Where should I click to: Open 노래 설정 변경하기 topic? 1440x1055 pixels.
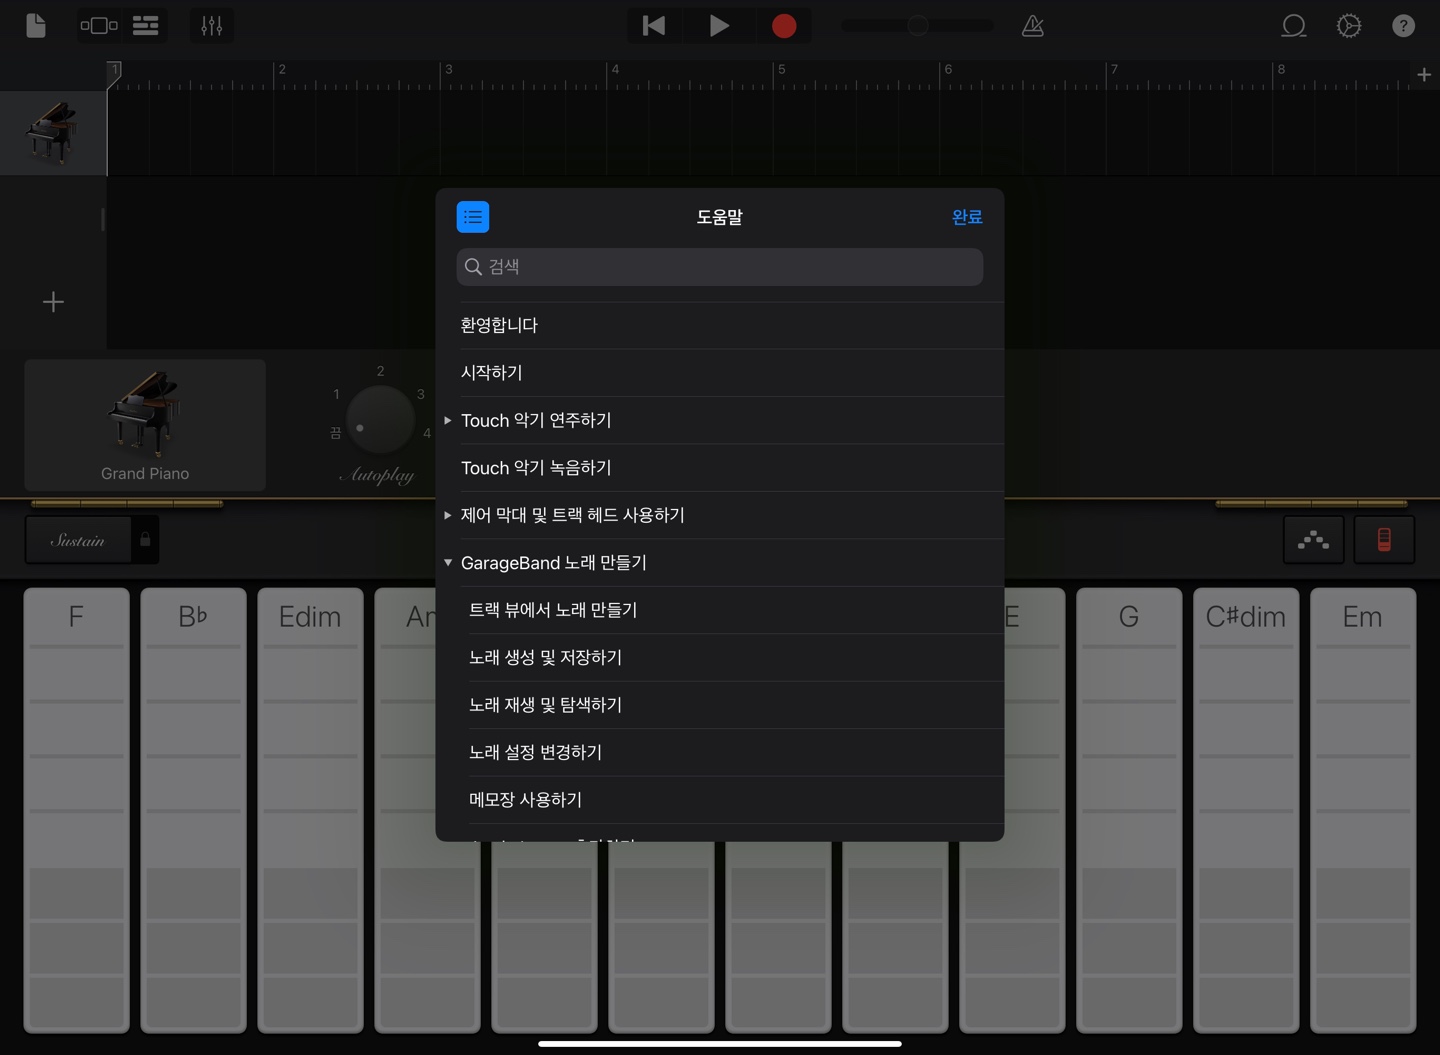pyautogui.click(x=720, y=752)
